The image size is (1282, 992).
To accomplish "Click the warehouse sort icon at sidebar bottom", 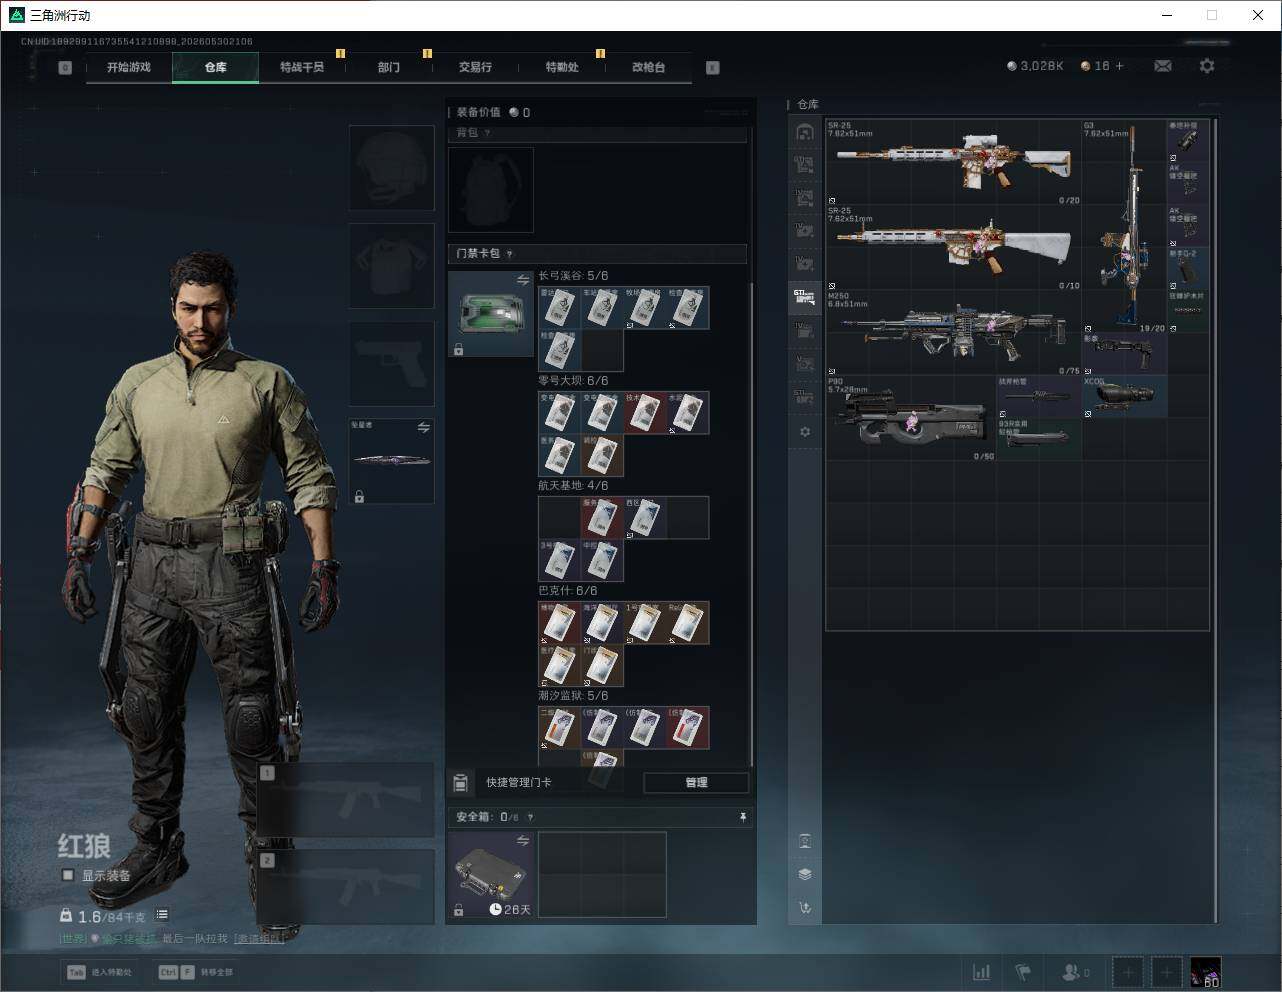I will pos(805,908).
